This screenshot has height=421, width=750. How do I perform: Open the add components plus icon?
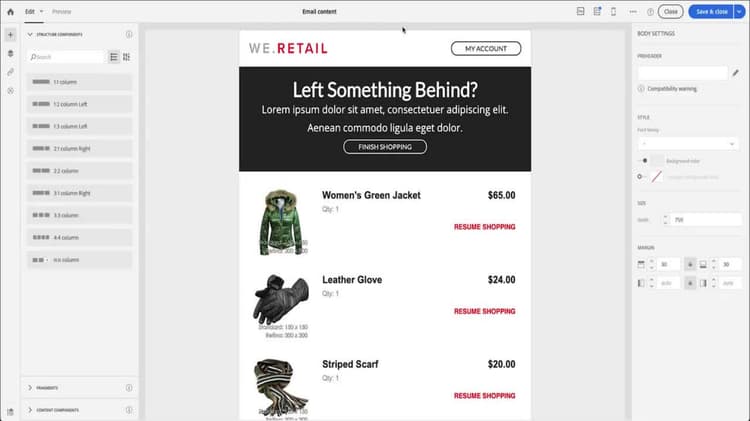pyautogui.click(x=11, y=35)
